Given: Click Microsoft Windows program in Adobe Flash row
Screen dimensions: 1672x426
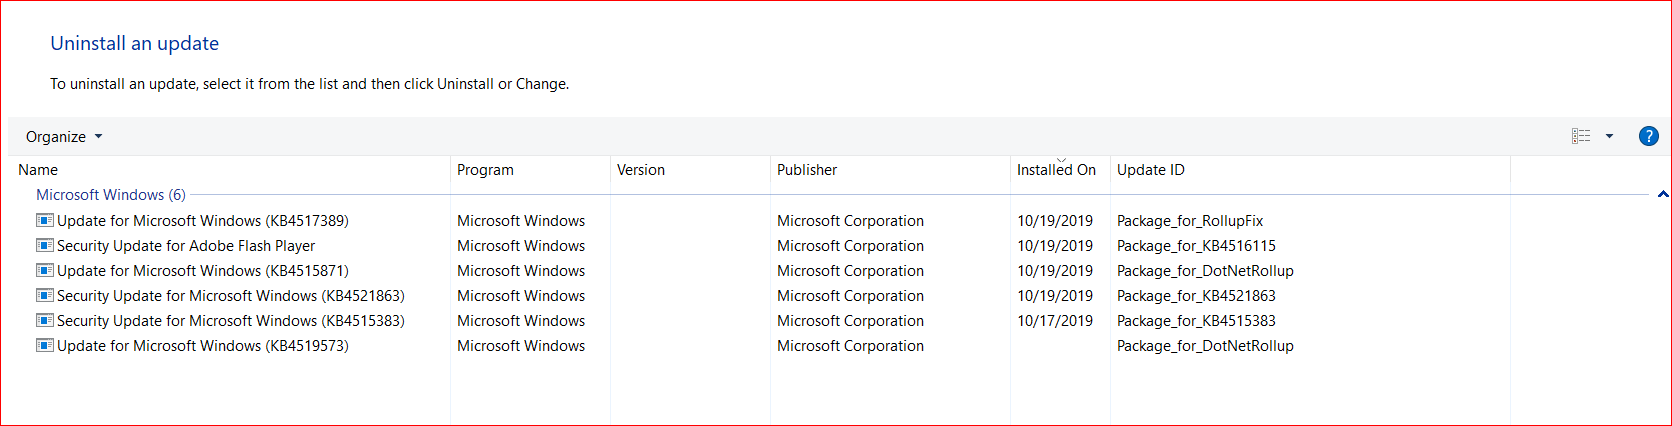Looking at the screenshot, I should 521,246.
